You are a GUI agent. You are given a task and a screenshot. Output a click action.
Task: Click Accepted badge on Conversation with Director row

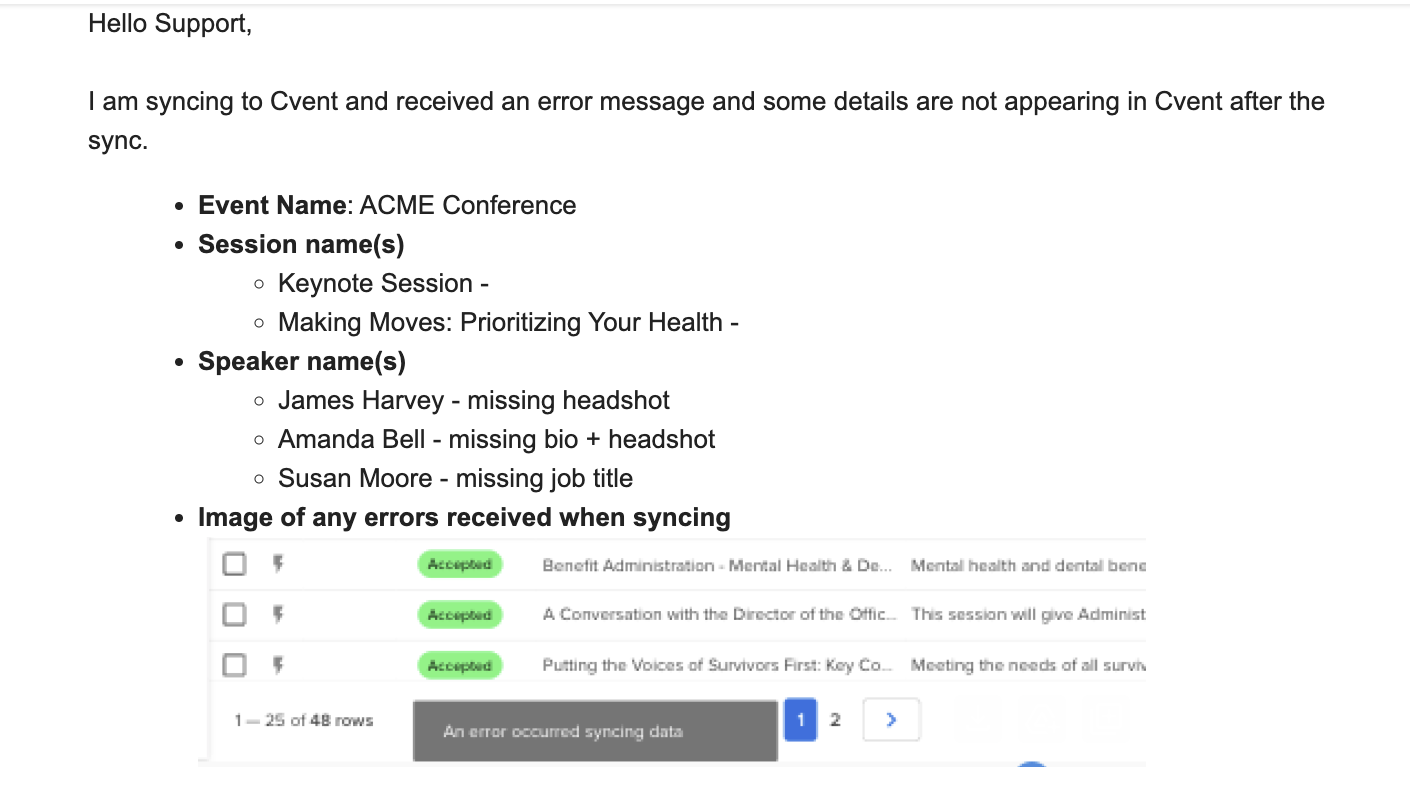pos(459,615)
